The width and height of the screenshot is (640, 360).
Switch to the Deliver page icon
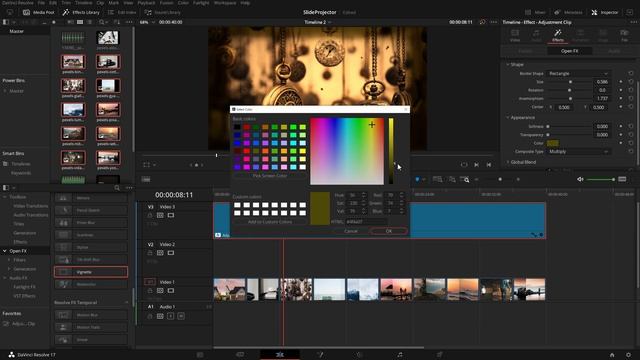pyautogui.click(x=439, y=354)
